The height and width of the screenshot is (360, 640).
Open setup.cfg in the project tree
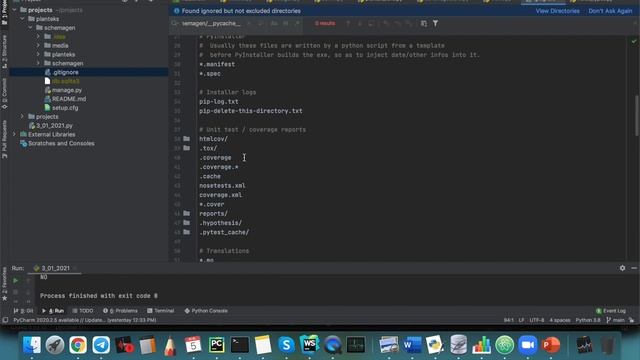[65, 108]
